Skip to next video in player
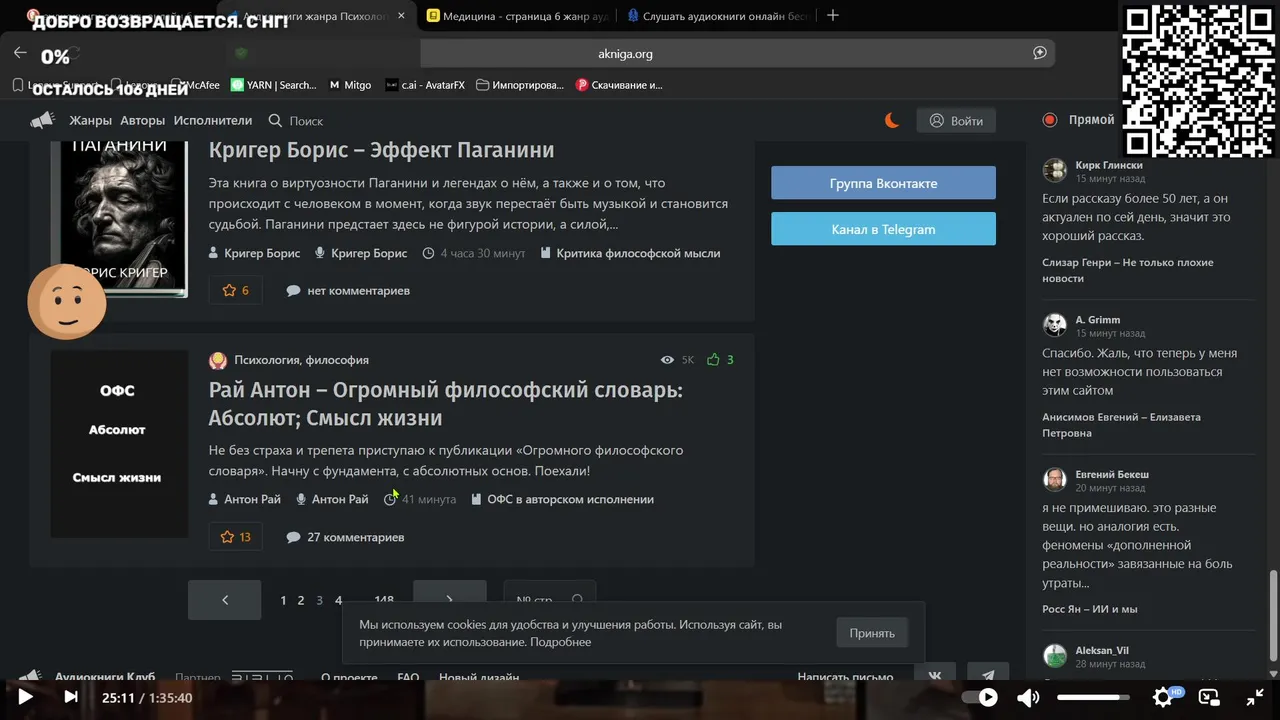Image resolution: width=1280 pixels, height=720 pixels. pos(71,697)
